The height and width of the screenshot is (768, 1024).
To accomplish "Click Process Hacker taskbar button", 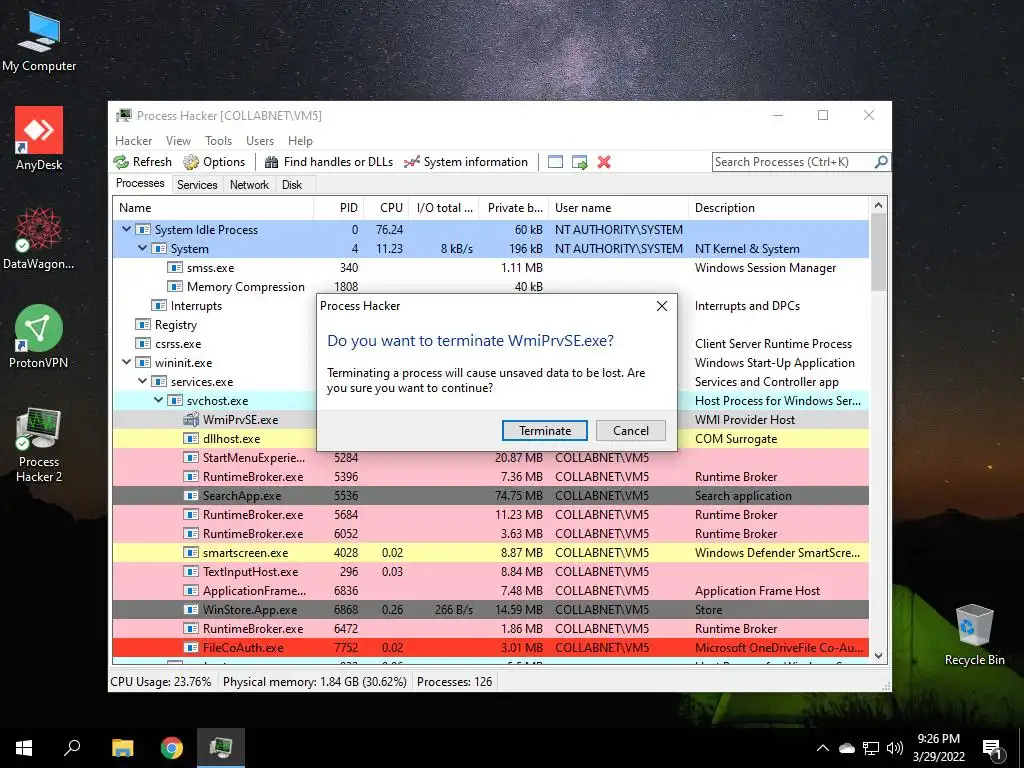I will [x=221, y=748].
